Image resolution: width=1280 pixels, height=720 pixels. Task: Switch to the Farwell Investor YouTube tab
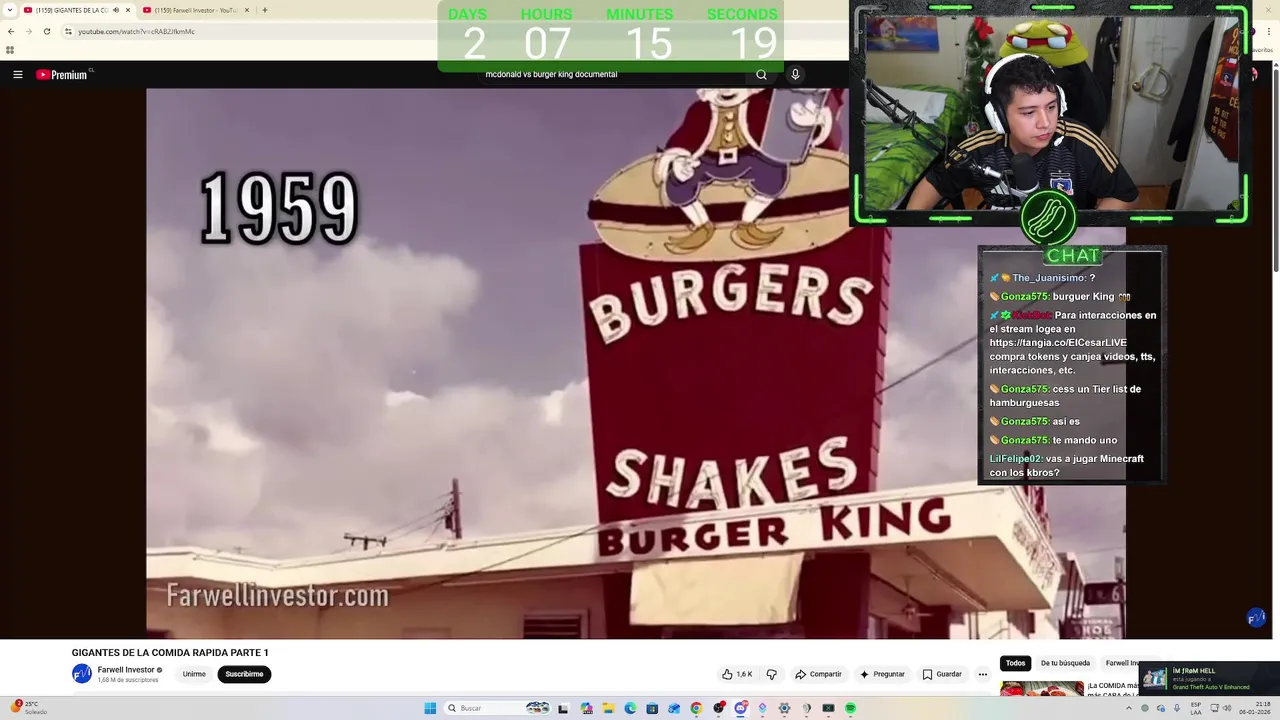[x=194, y=10]
